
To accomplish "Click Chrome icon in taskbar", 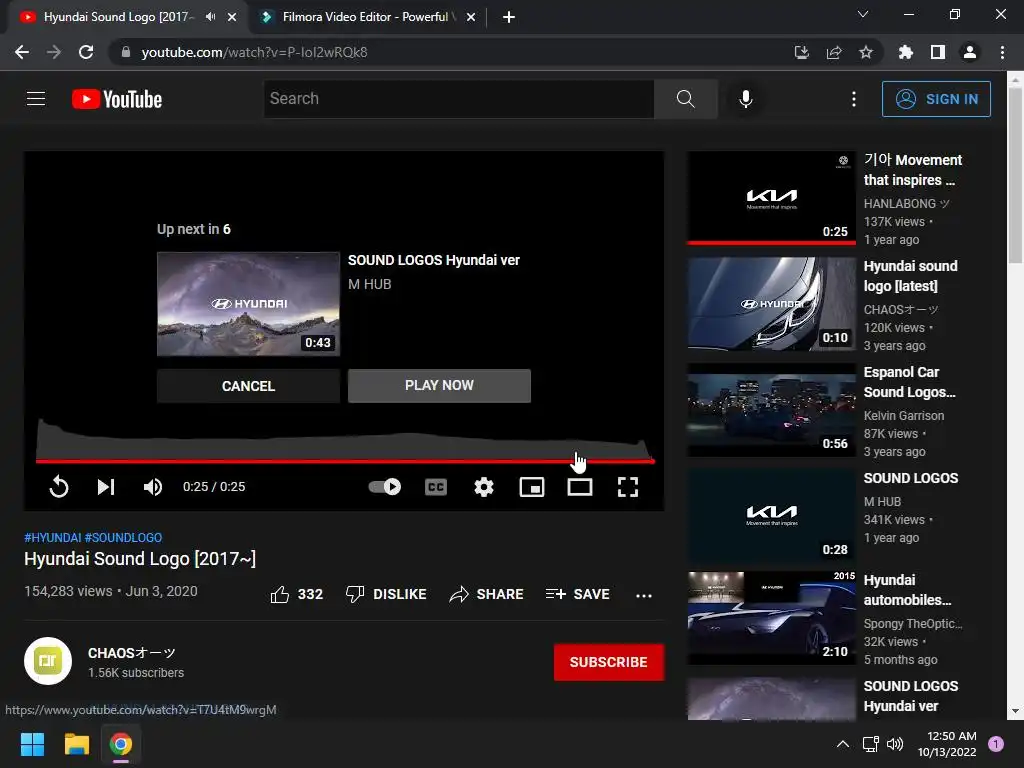I will coord(121,744).
